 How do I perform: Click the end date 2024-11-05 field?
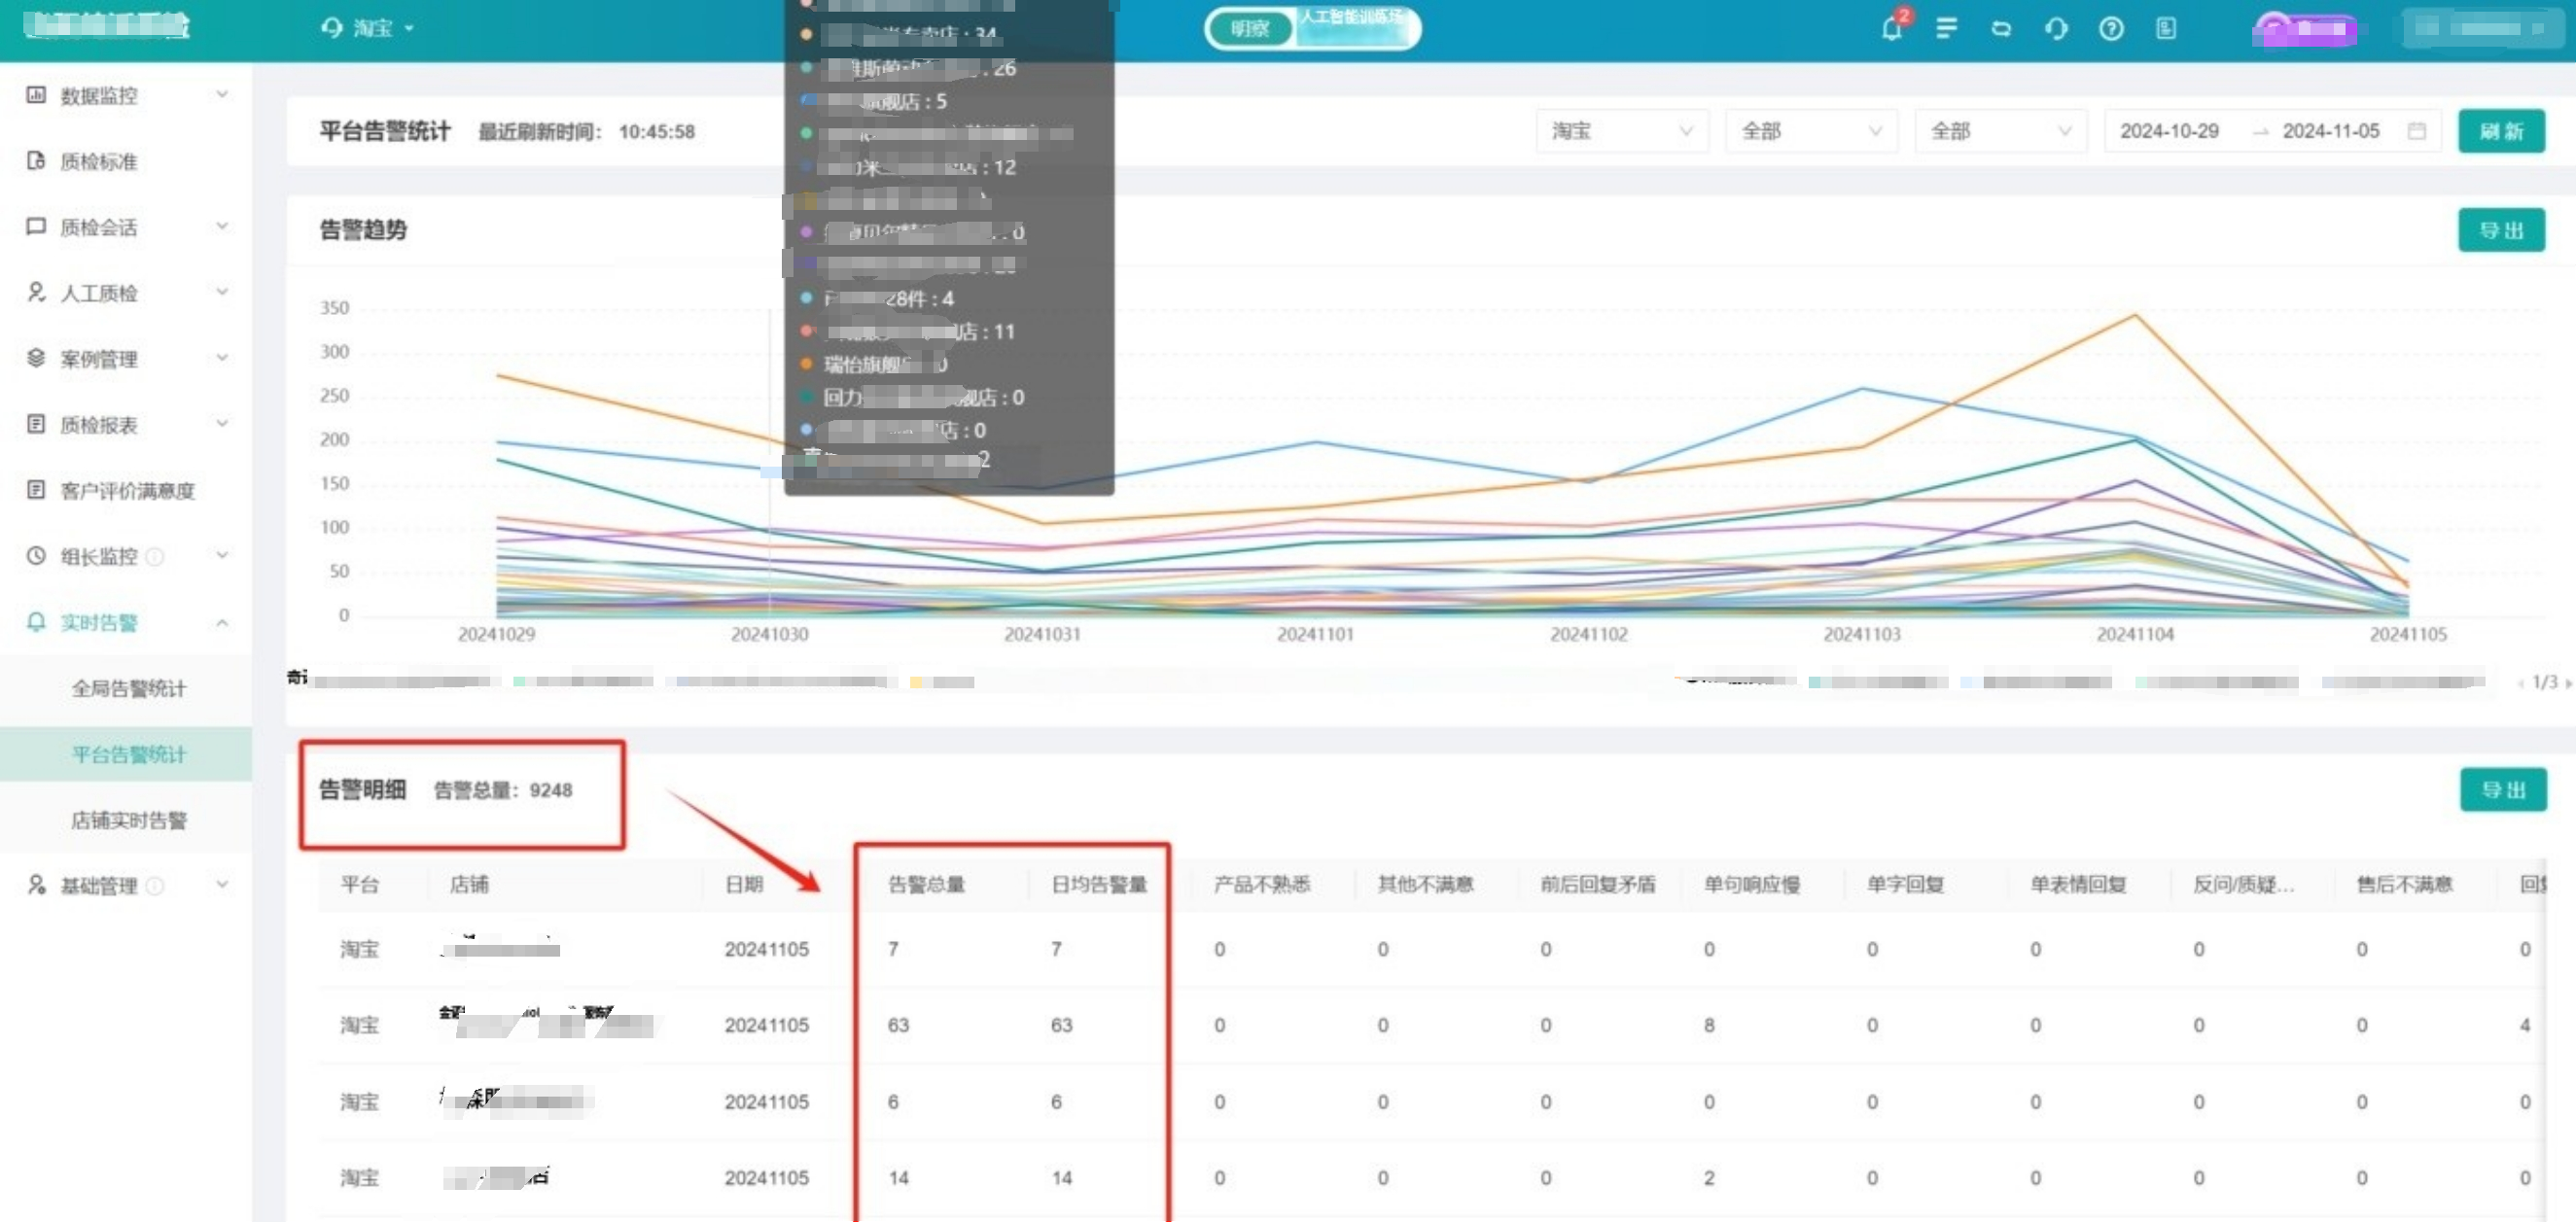pos(2331,131)
